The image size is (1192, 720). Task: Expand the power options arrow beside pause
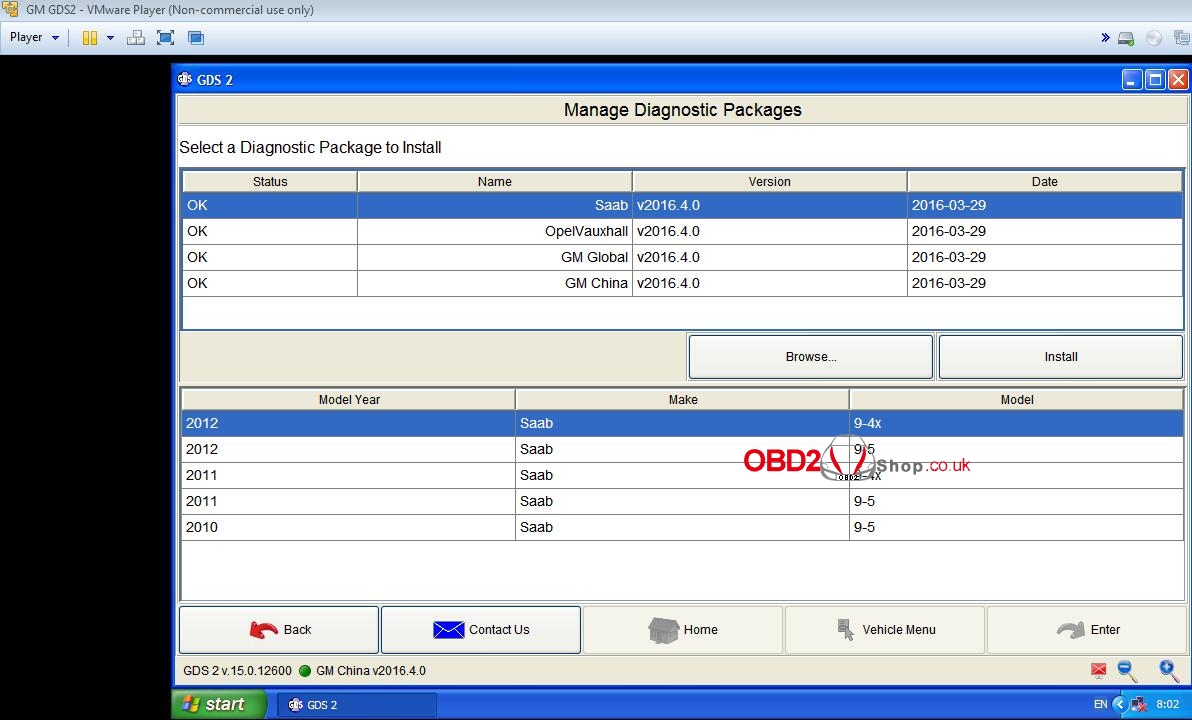tap(110, 38)
